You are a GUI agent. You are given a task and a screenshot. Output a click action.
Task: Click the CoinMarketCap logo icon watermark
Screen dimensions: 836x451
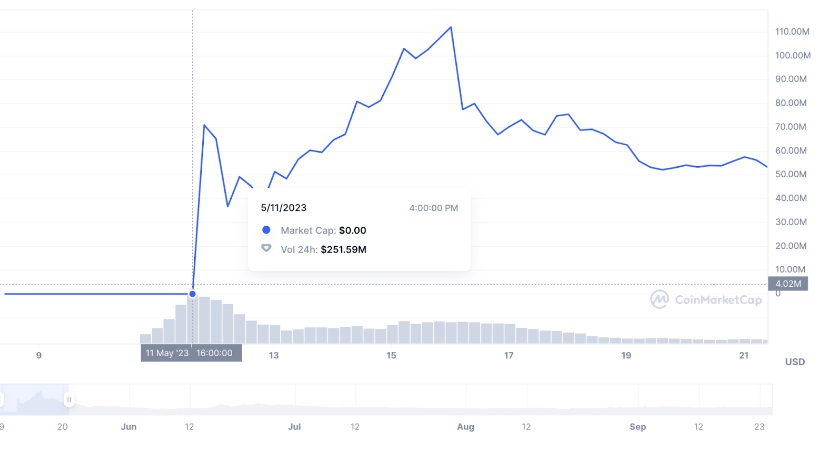(x=660, y=299)
